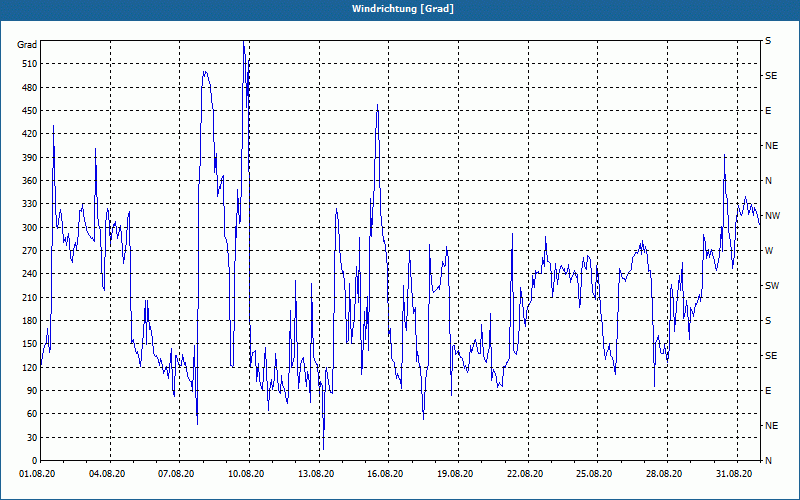The width and height of the screenshot is (800, 500).
Task: Select the y-axis value 0
Action: click(34, 460)
